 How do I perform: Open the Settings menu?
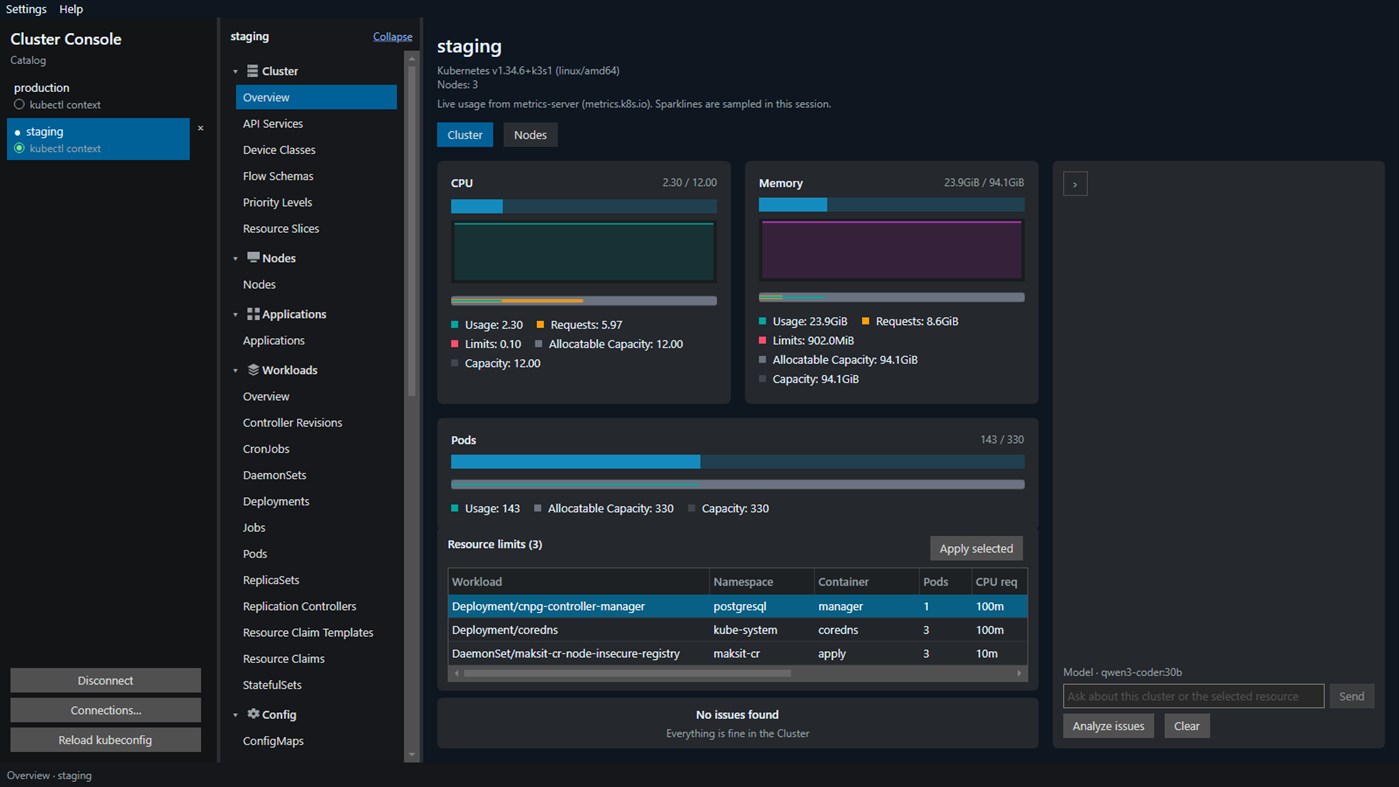26,9
